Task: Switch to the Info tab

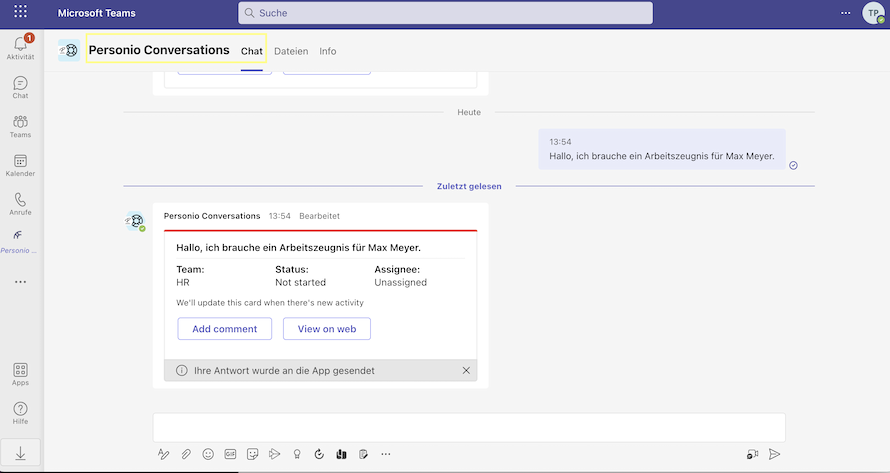Action: [328, 51]
